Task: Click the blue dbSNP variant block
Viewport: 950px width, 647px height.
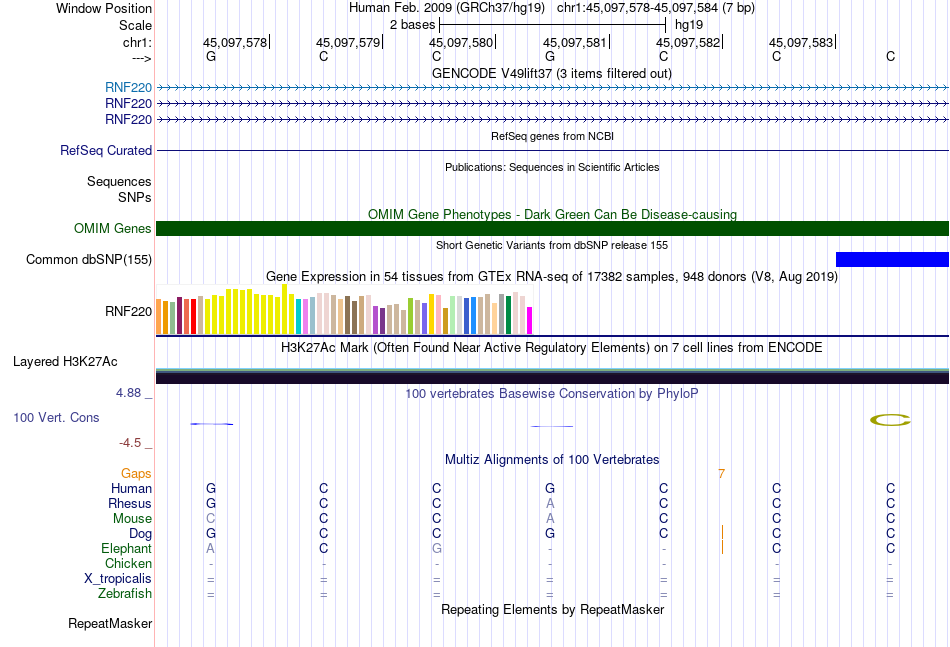Action: pyautogui.click(x=892, y=259)
